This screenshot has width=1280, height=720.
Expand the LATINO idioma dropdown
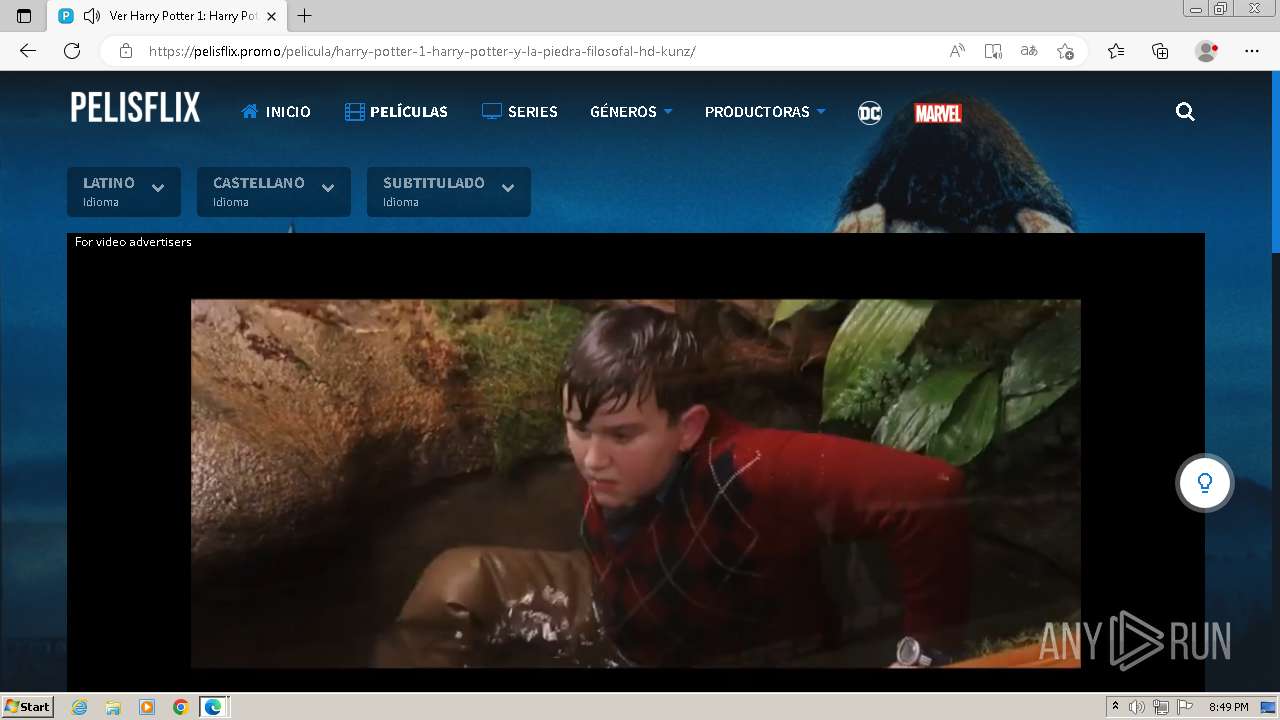click(x=124, y=192)
